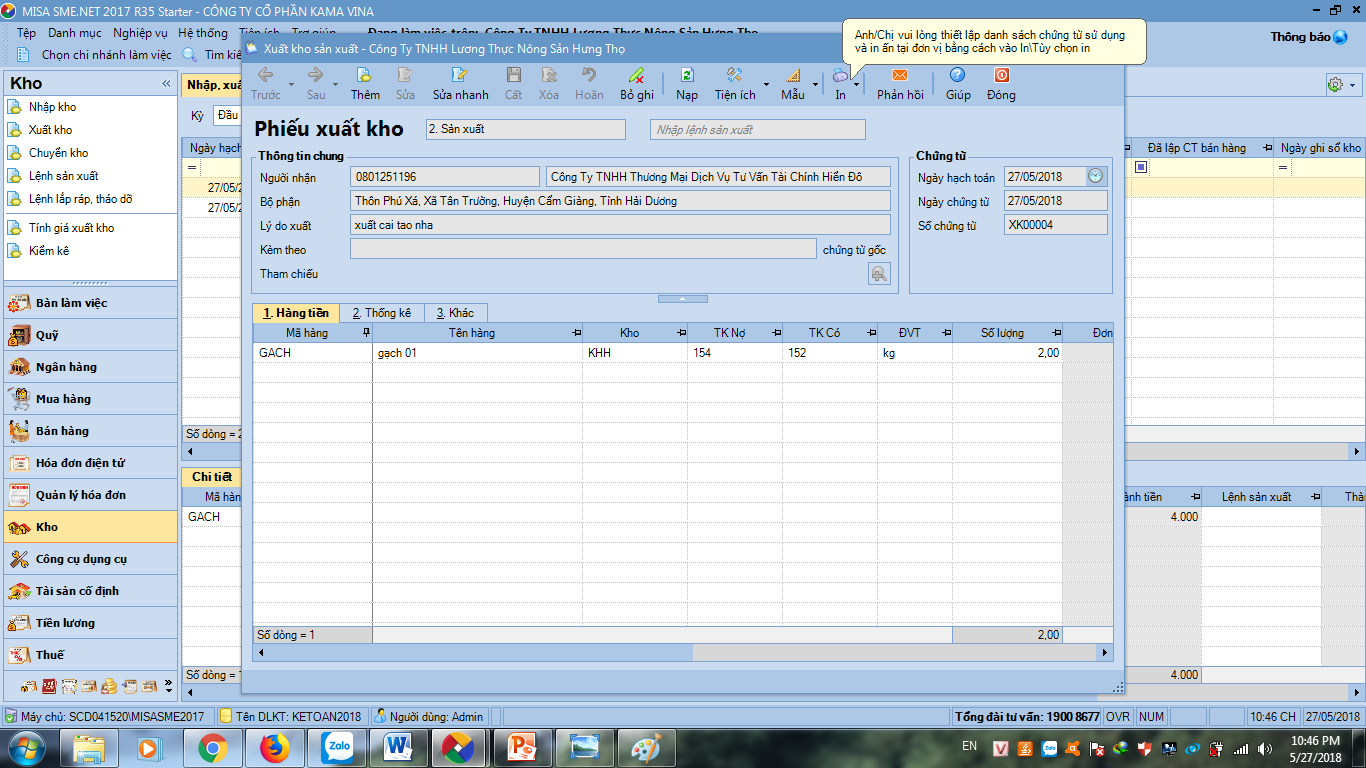Open Nghiệp vụ menu
Viewport: 1366px width, 768px height.
[140, 33]
